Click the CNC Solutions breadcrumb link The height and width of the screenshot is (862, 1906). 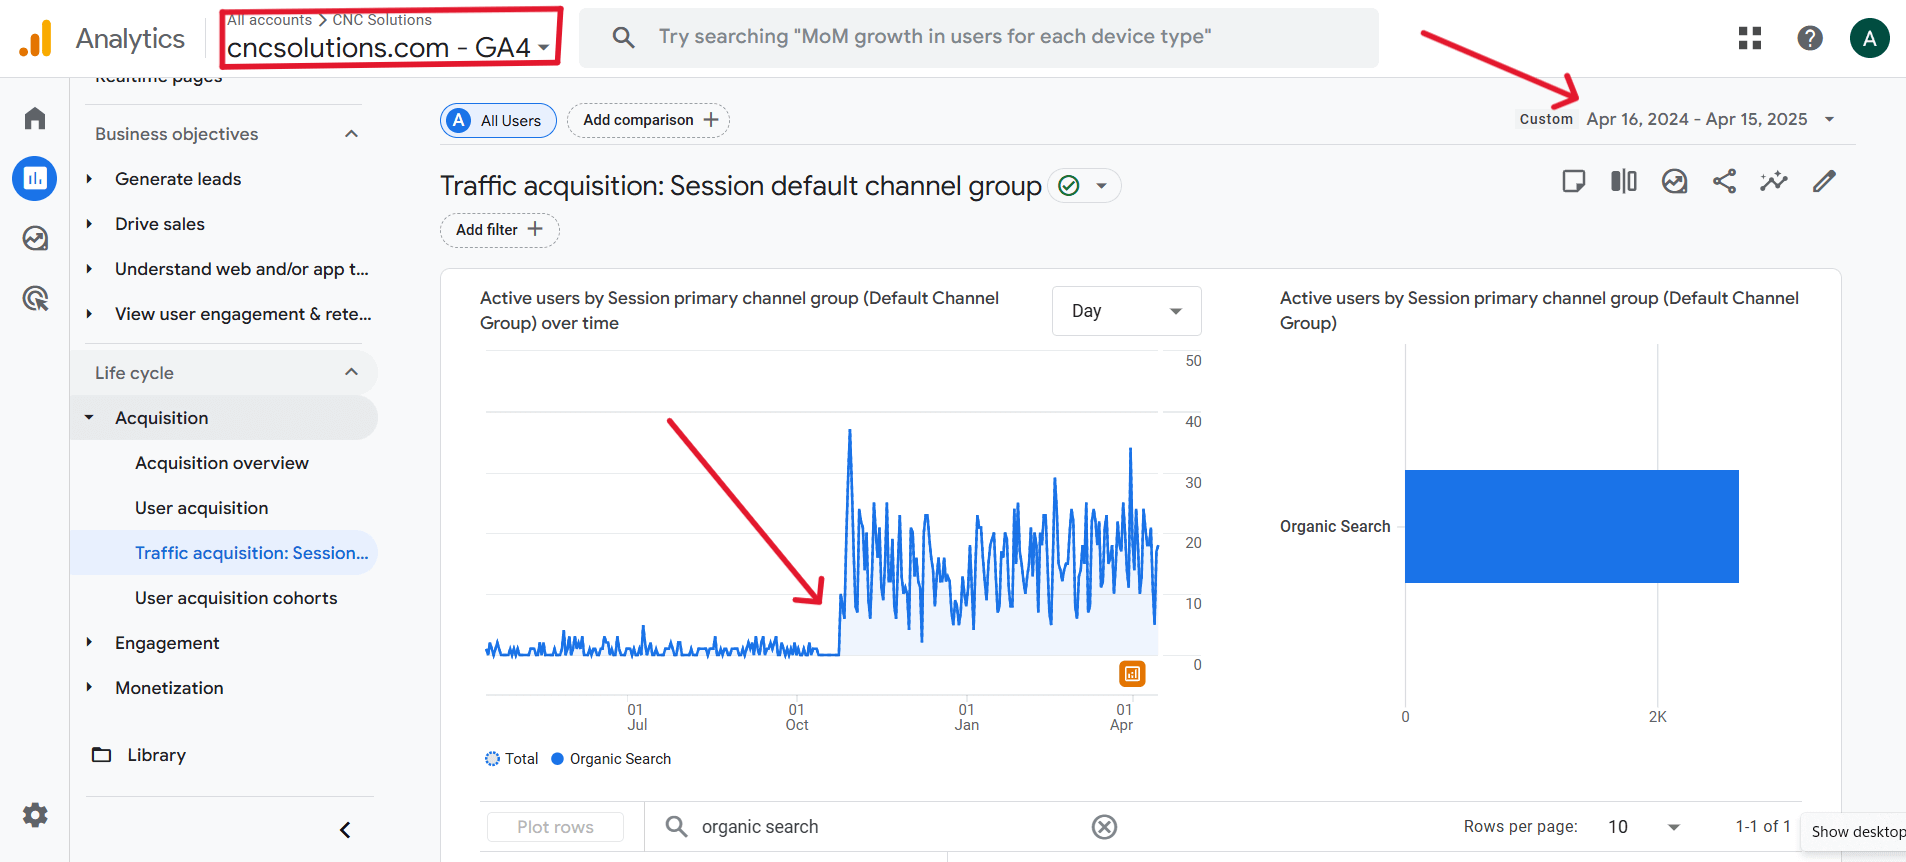coord(382,20)
